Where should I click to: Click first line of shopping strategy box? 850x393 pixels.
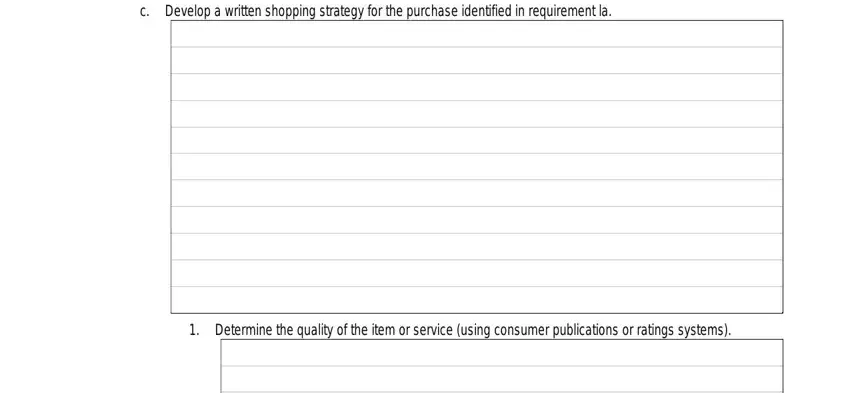coord(476,34)
